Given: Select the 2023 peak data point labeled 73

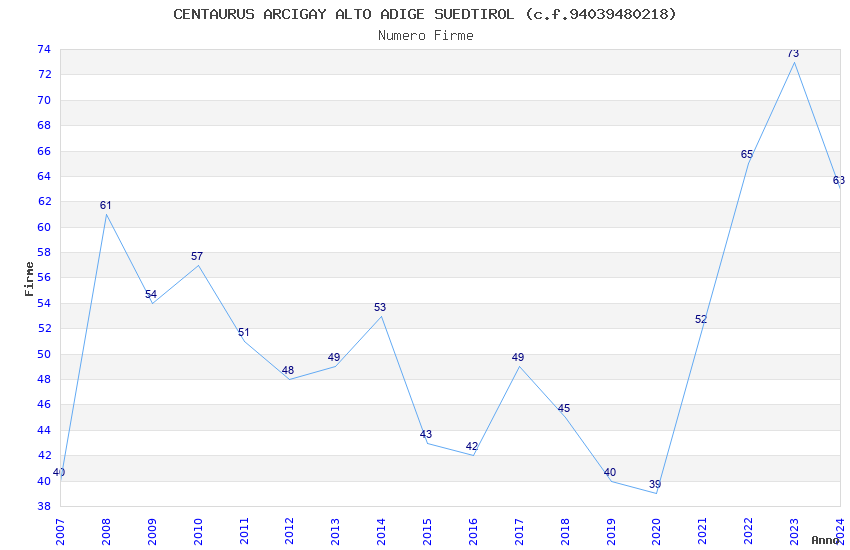Looking at the screenshot, I should pyautogui.click(x=794, y=53).
